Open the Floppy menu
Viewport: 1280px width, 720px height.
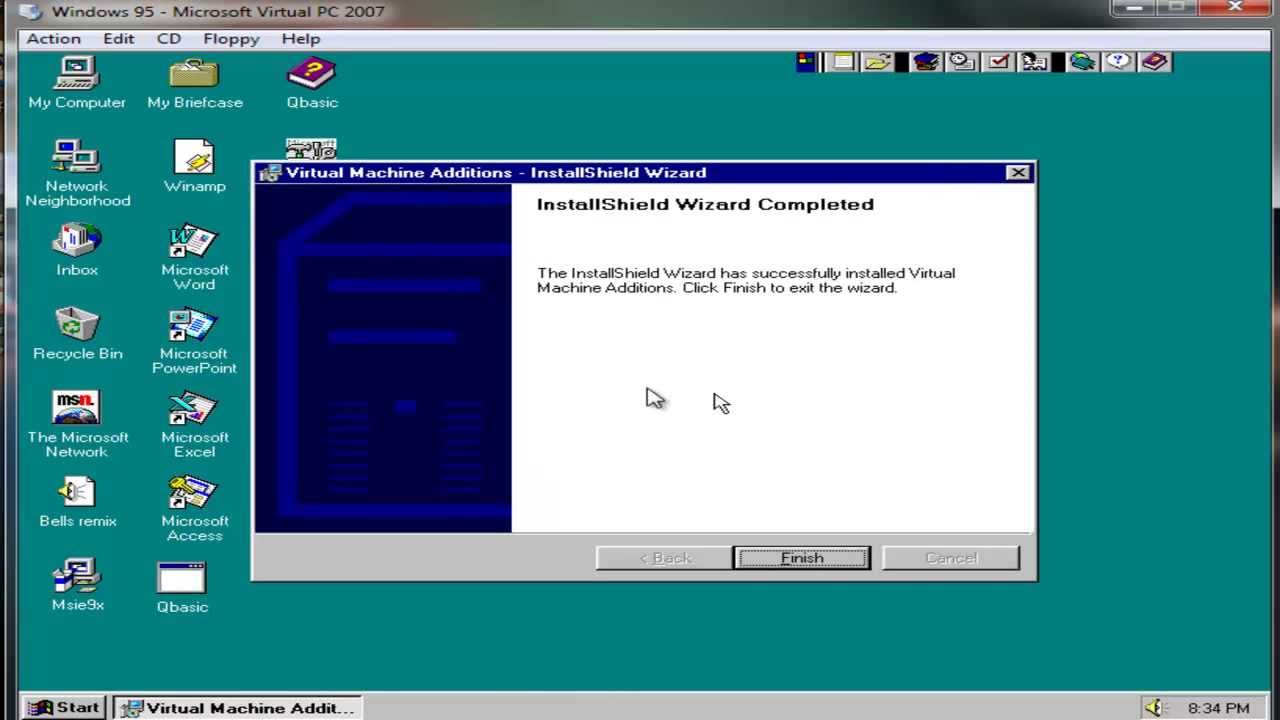[231, 39]
